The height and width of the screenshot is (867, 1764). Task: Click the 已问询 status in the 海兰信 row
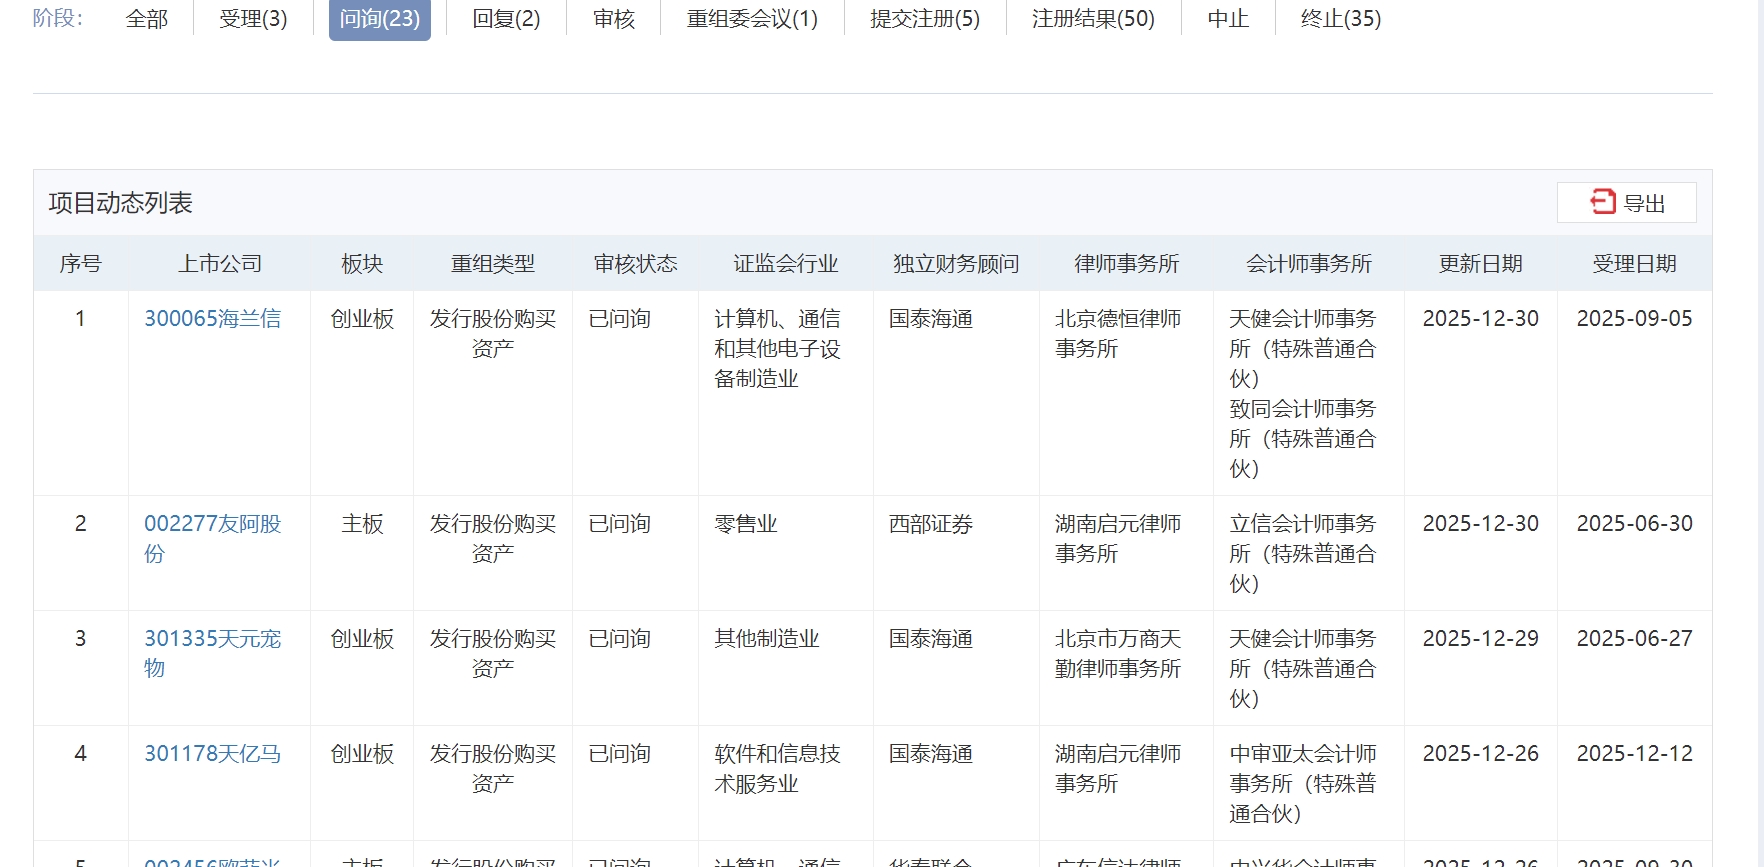620,319
